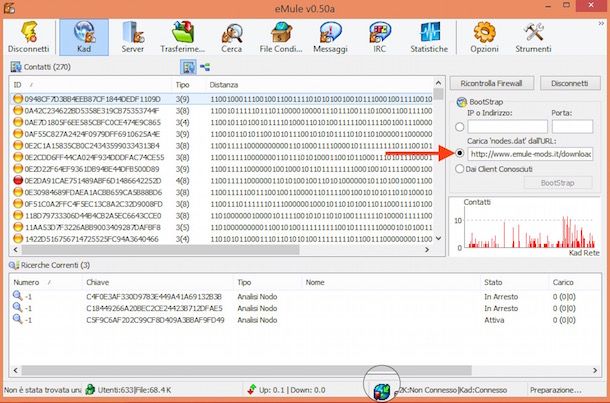Open the Statistiche statistics icon
Screen dimensions: 610x403
point(429,37)
